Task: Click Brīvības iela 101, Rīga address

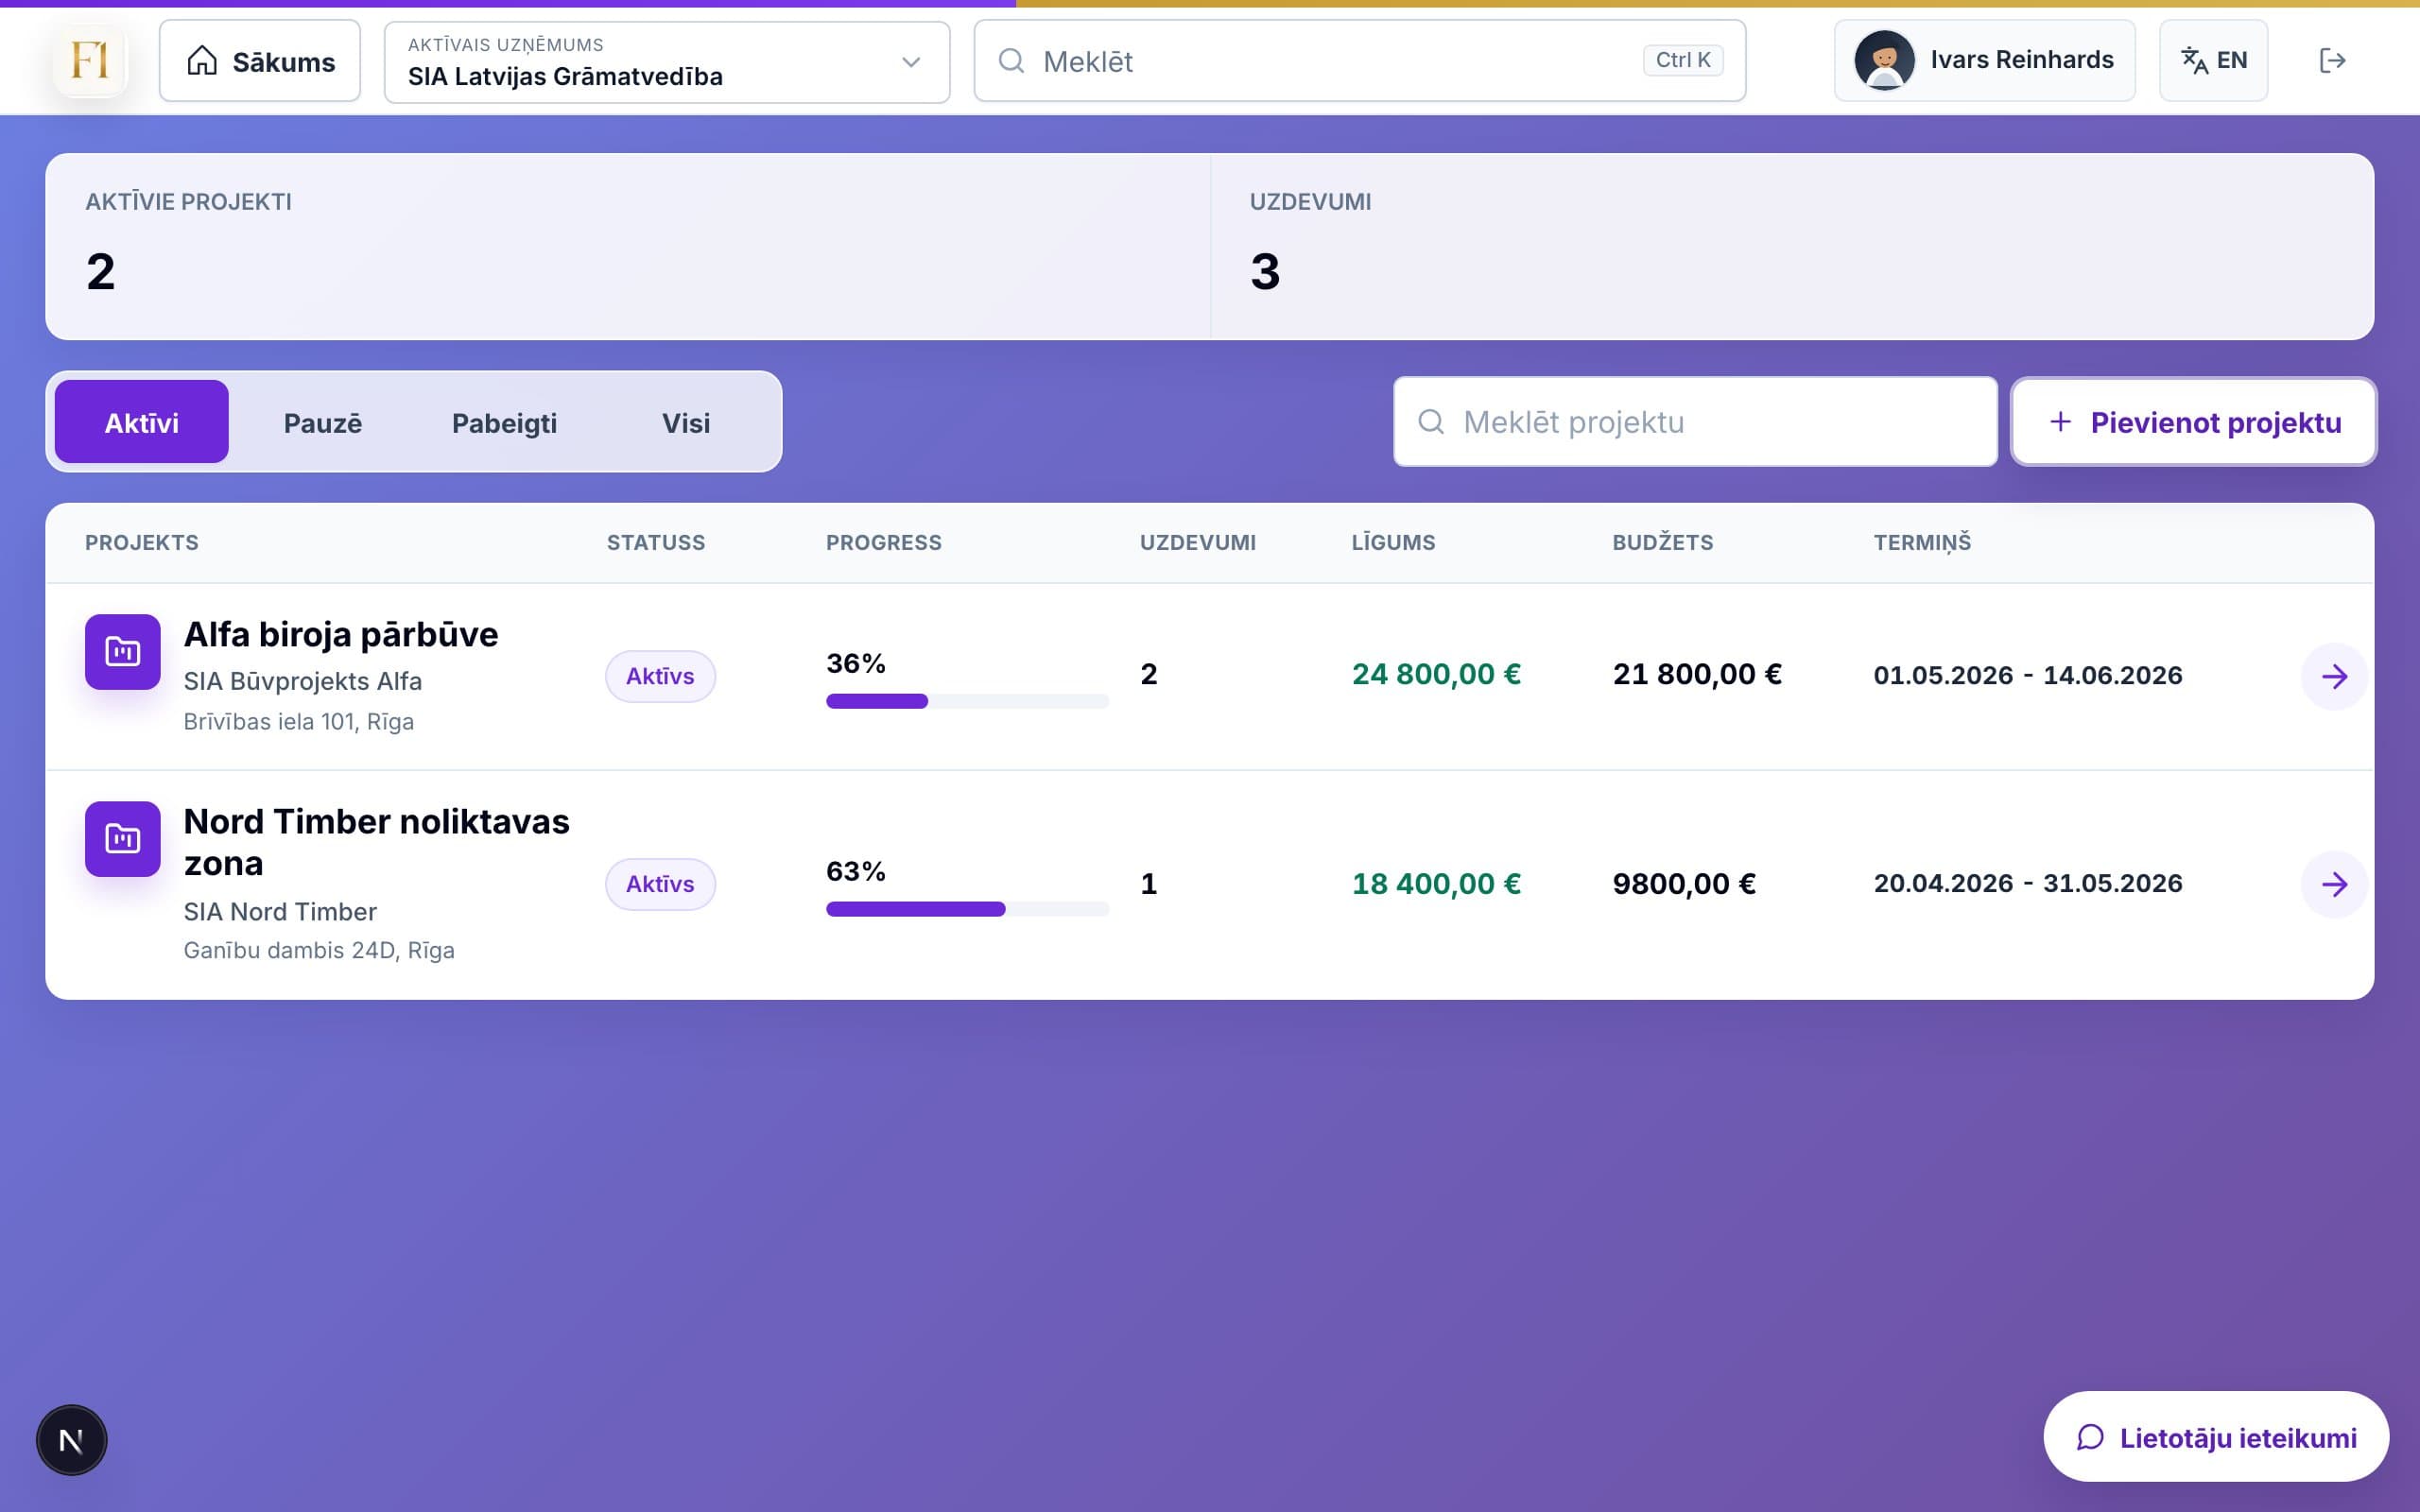Action: (298, 722)
